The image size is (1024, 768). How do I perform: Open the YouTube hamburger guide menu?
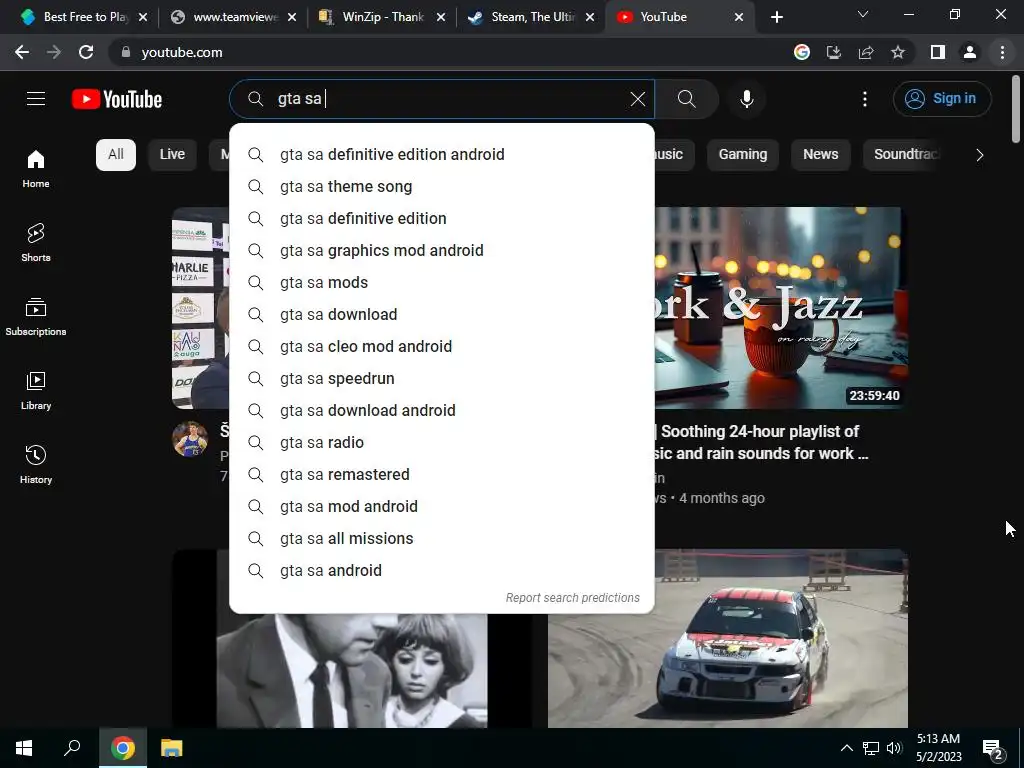pyautogui.click(x=36, y=99)
